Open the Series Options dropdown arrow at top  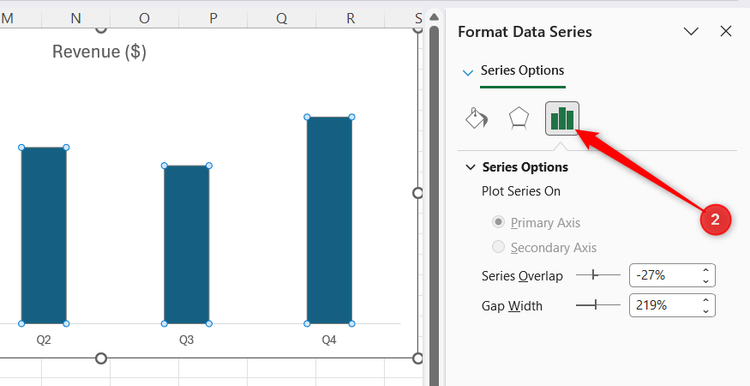click(x=468, y=73)
